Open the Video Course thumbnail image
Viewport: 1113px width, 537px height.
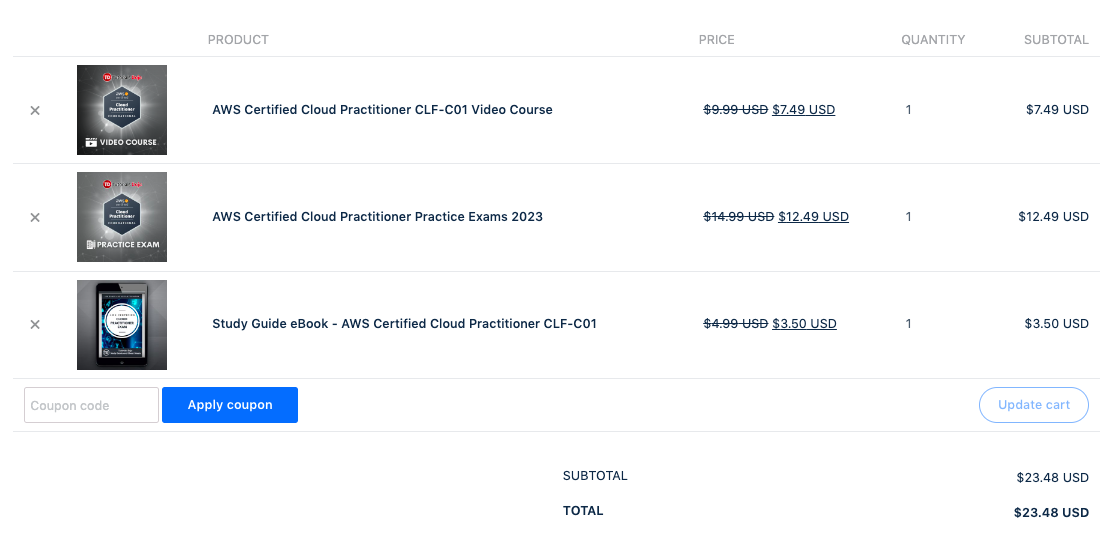point(122,110)
